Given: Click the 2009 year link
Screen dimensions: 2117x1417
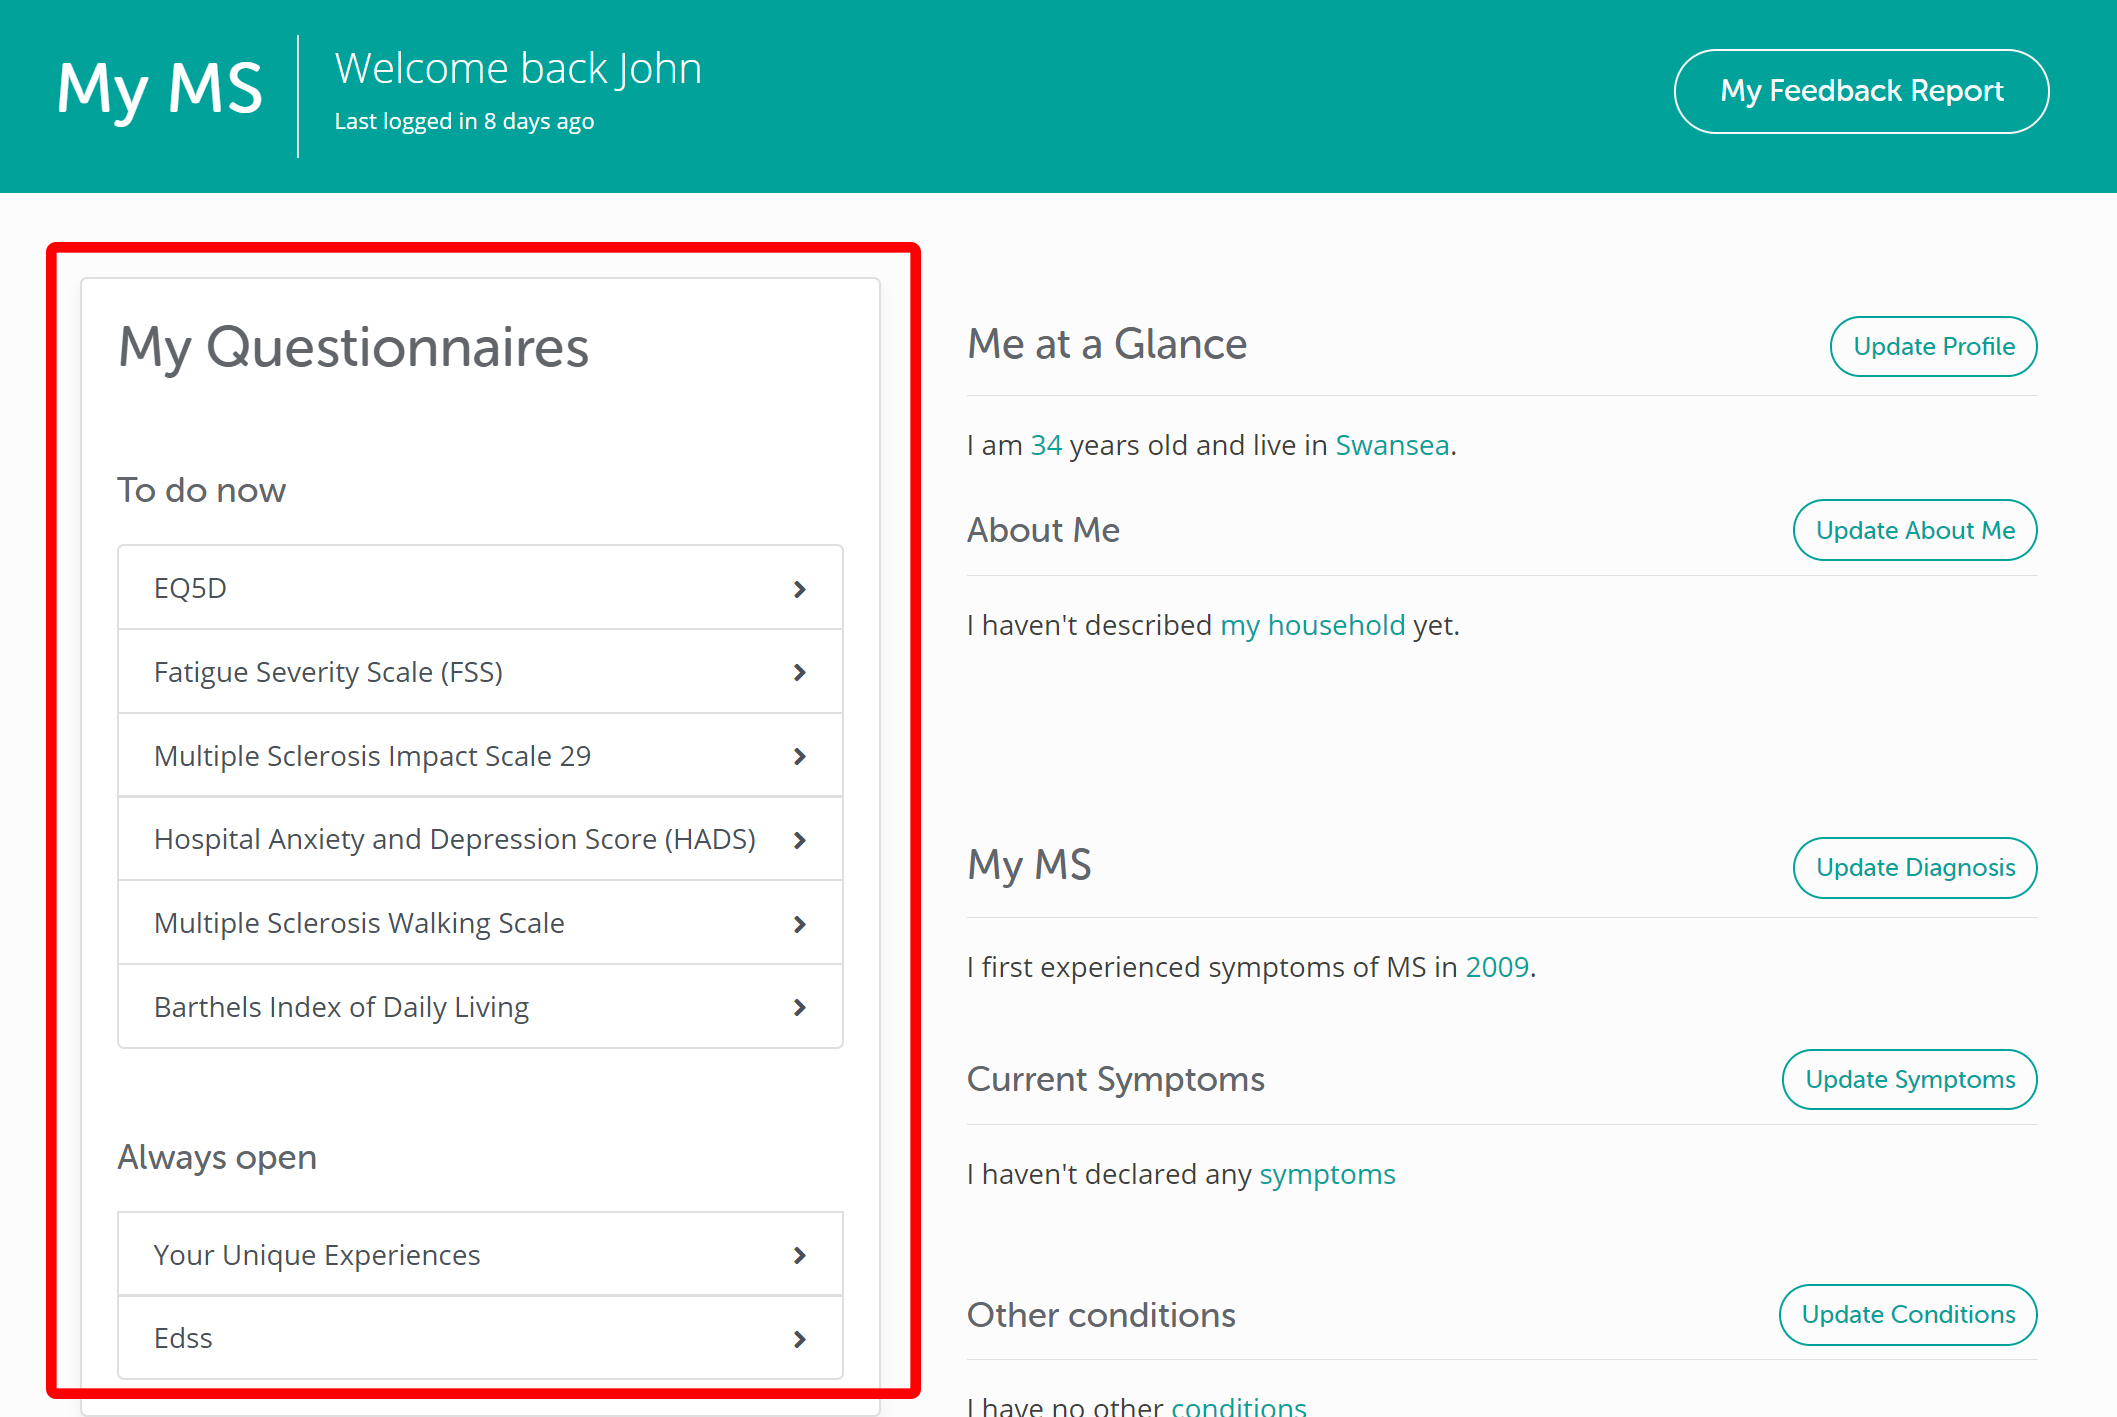Looking at the screenshot, I should tap(1497, 967).
